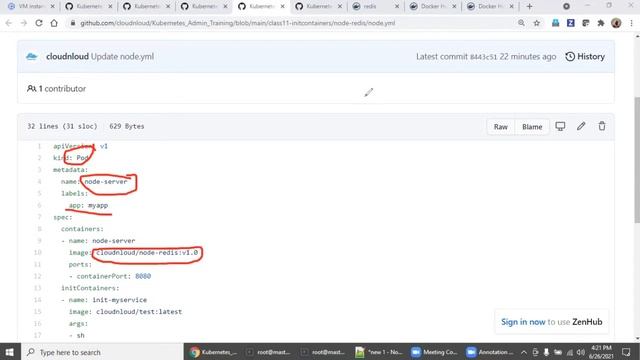Go back to the previous page
The width and height of the screenshot is (640, 360).
[9, 23]
